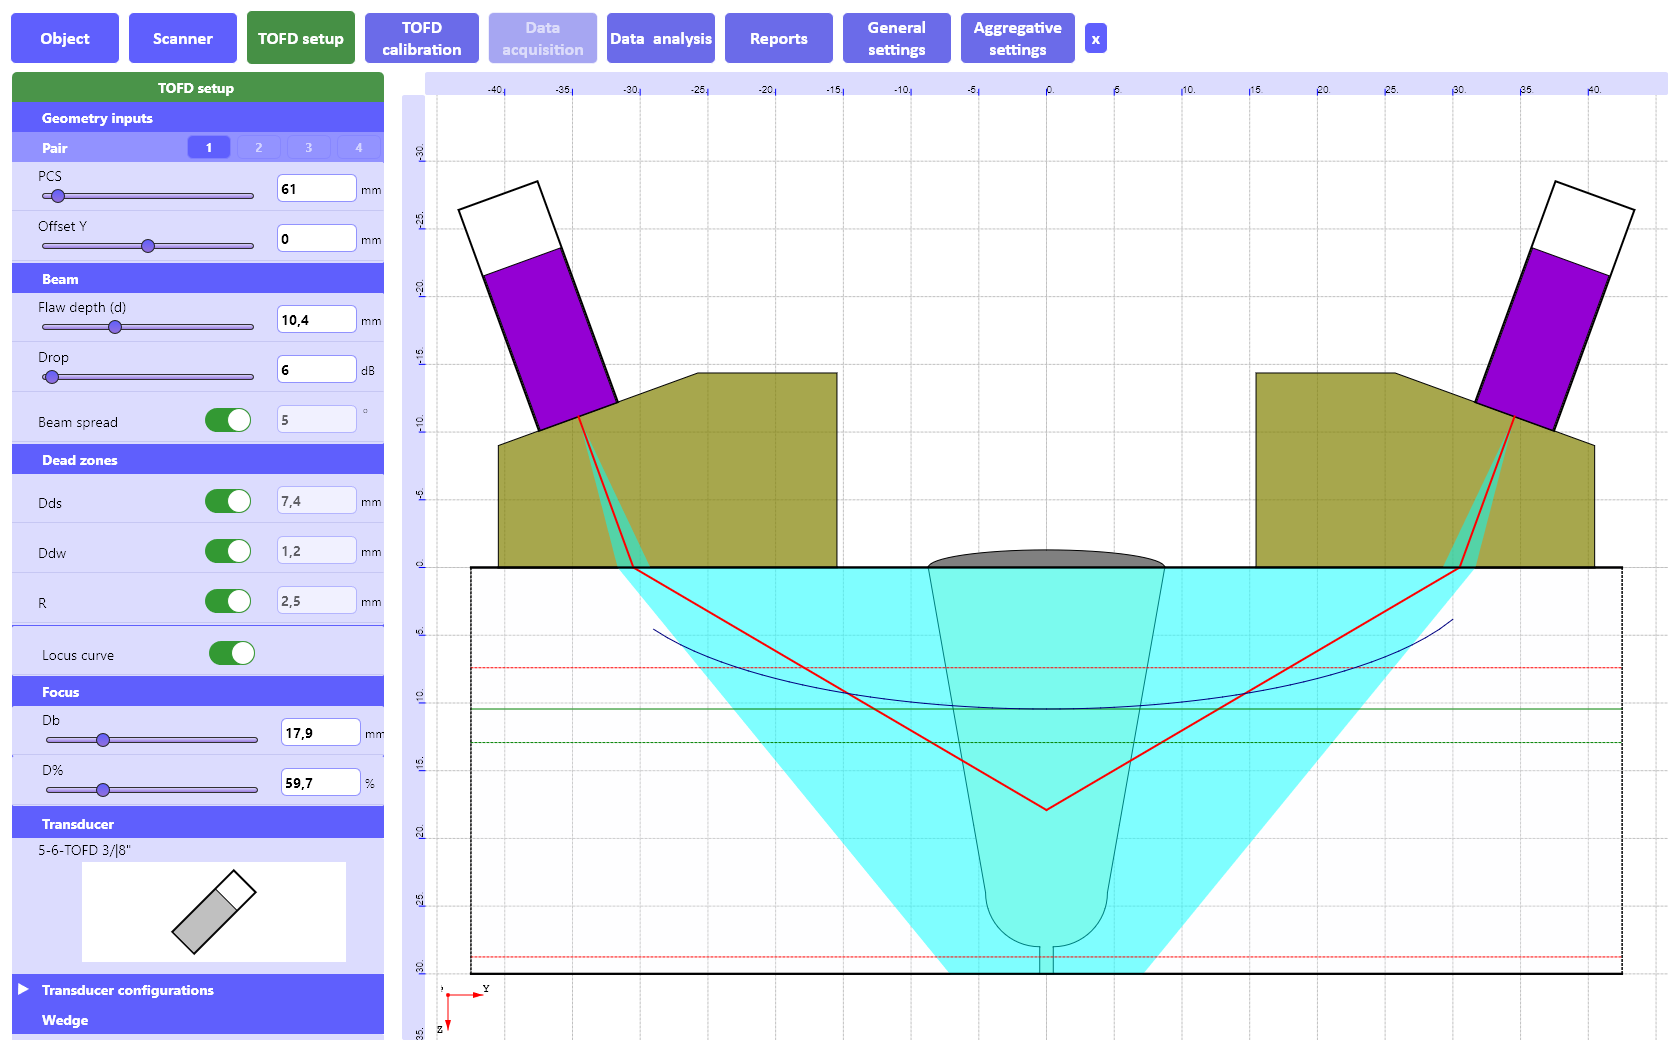Open the TOFD calibration tab

coord(421,39)
